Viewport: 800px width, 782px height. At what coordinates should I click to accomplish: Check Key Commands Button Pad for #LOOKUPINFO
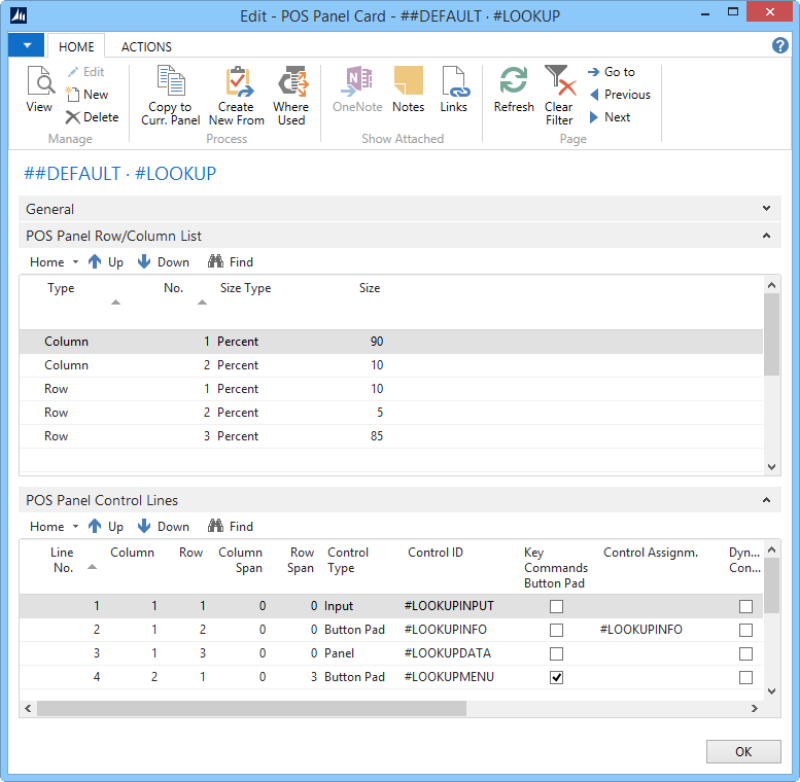[x=557, y=630]
